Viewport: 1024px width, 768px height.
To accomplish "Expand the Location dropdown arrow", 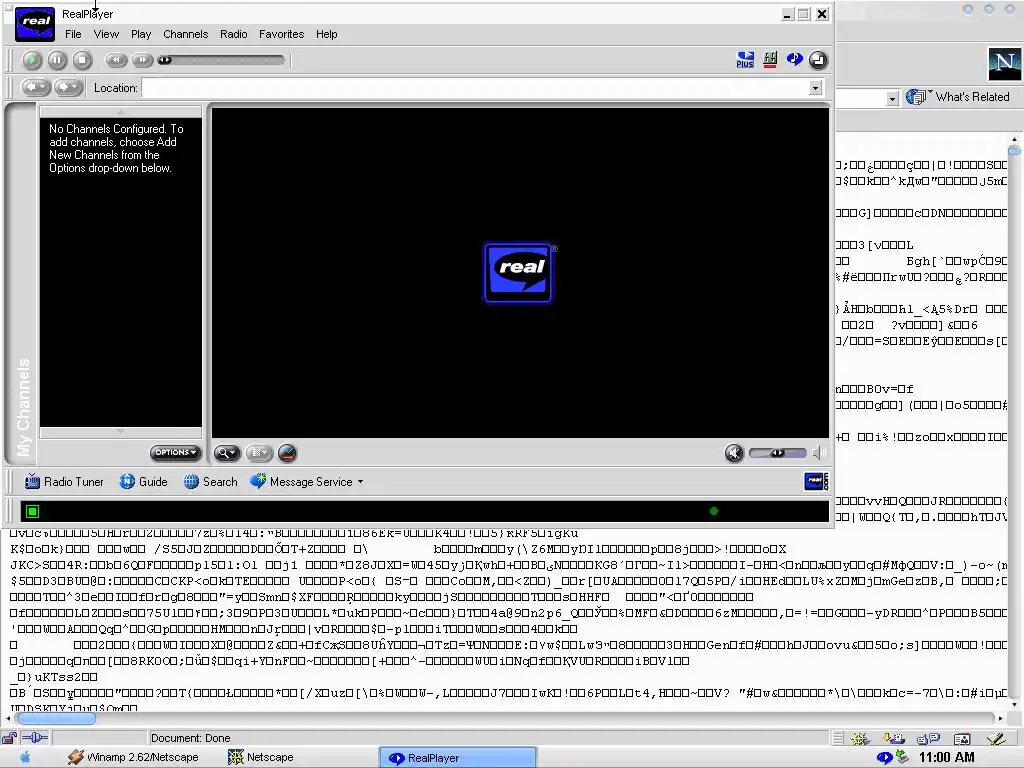I will [815, 88].
